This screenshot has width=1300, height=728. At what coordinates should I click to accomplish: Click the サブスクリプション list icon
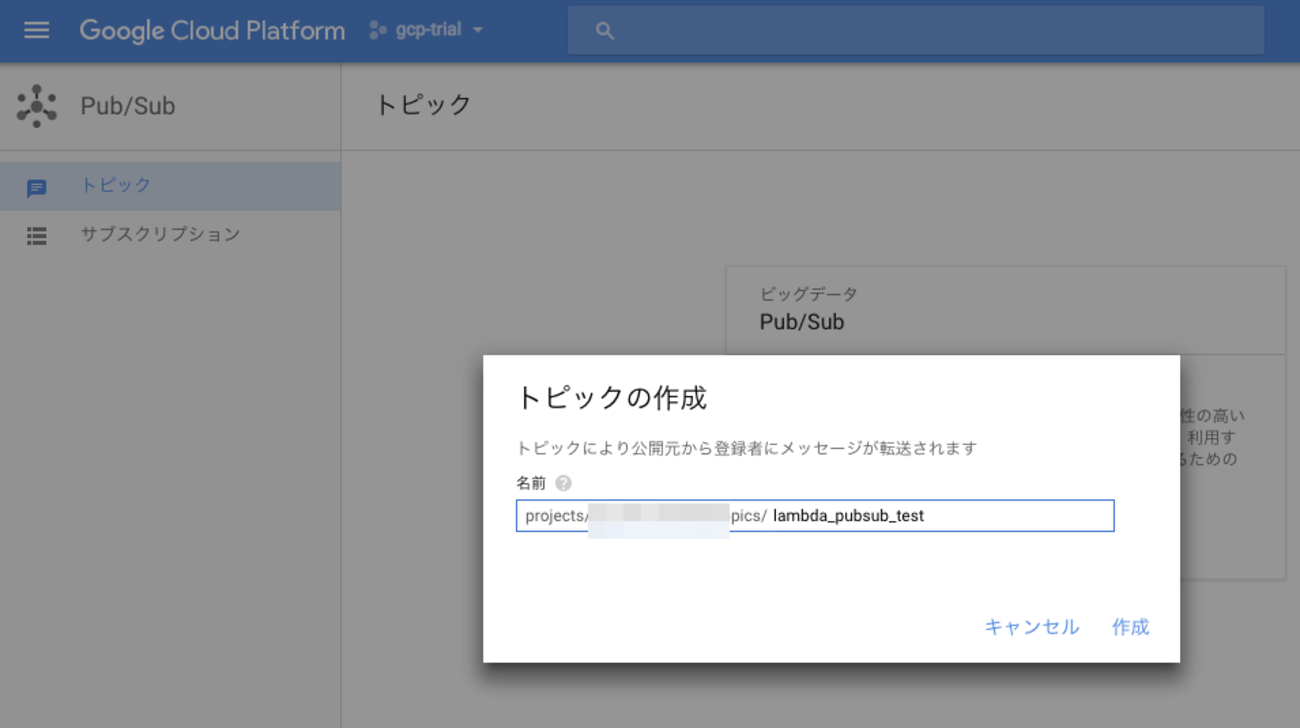(x=37, y=236)
